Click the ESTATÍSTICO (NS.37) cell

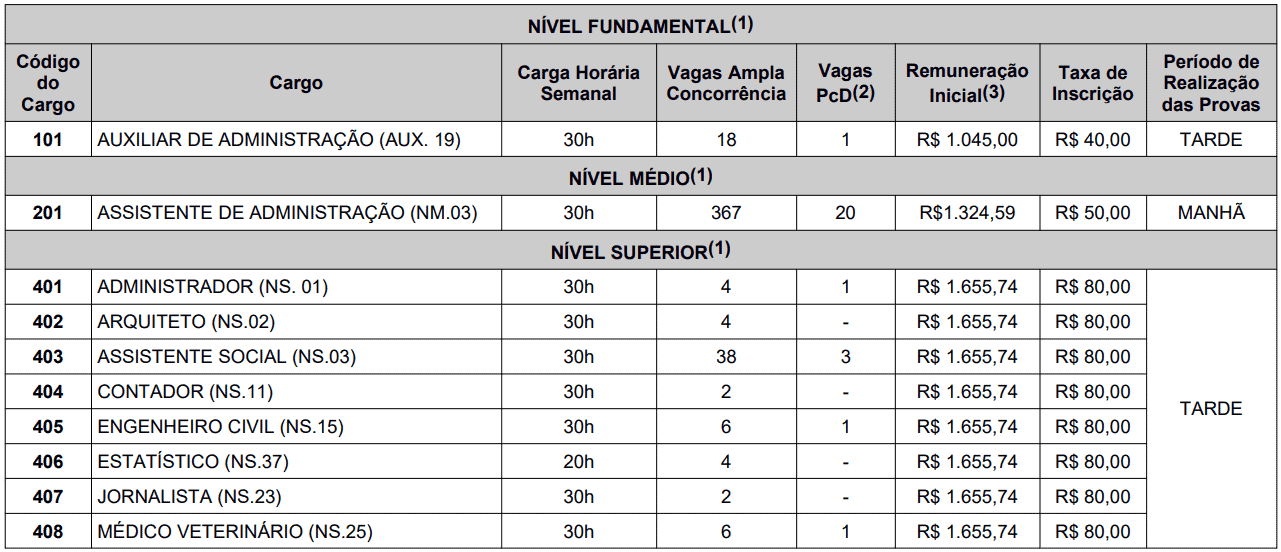pos(296,462)
